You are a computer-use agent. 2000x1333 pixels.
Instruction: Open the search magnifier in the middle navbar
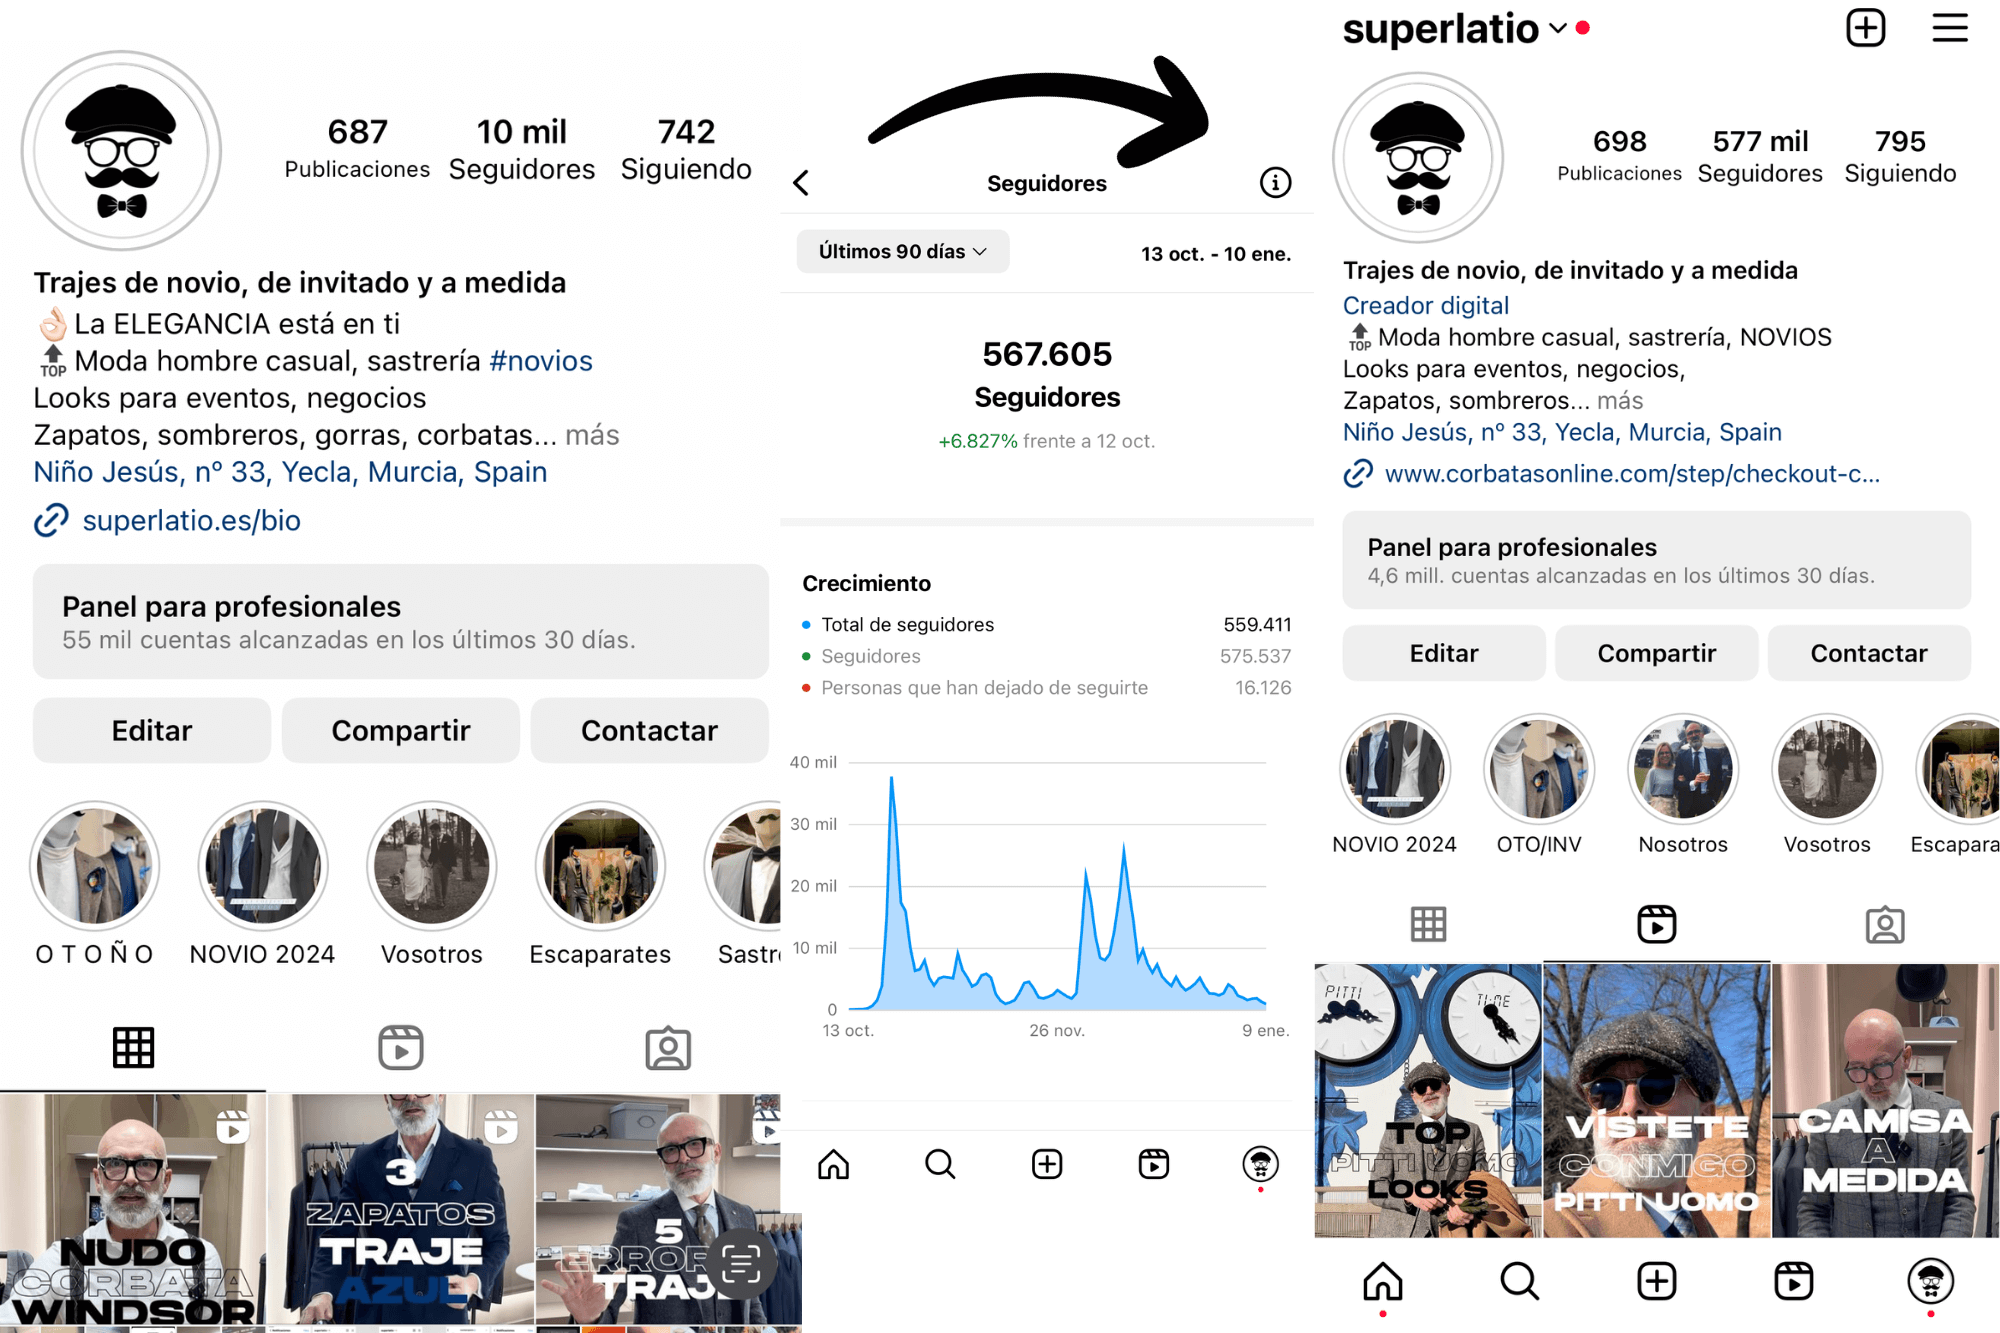tap(940, 1164)
